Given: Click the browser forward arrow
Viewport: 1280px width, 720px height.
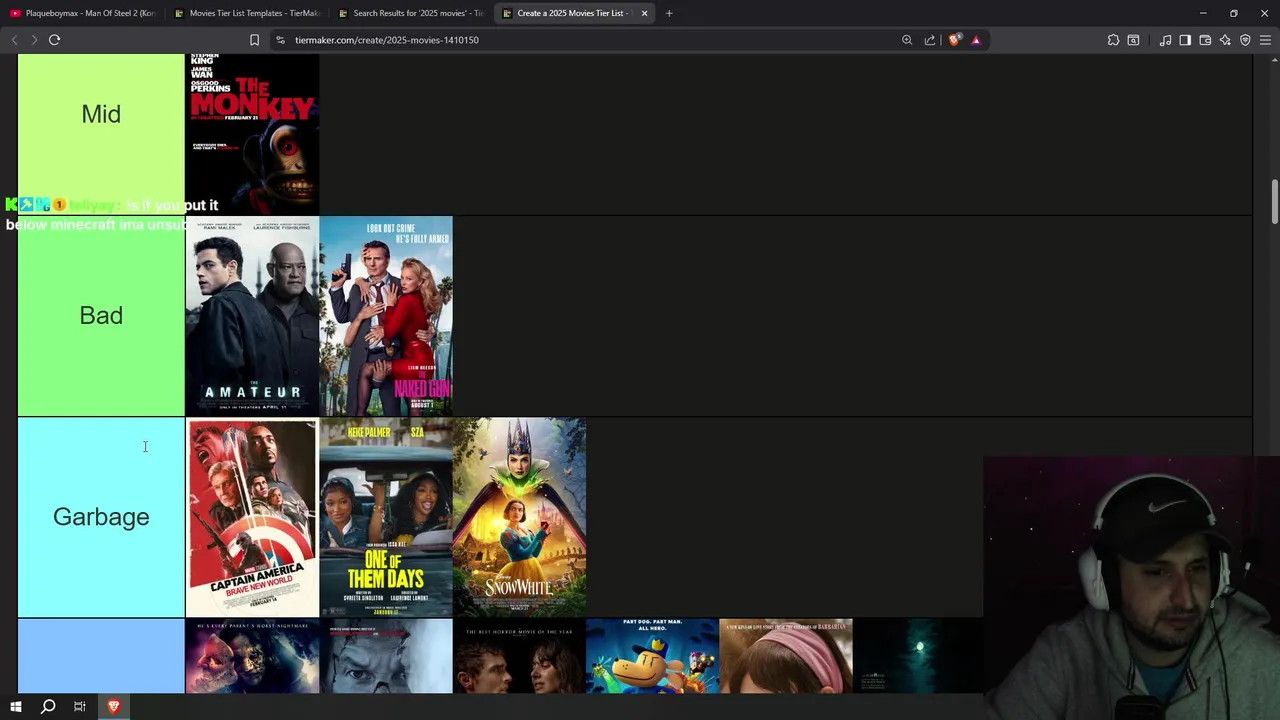Looking at the screenshot, I should tap(34, 40).
